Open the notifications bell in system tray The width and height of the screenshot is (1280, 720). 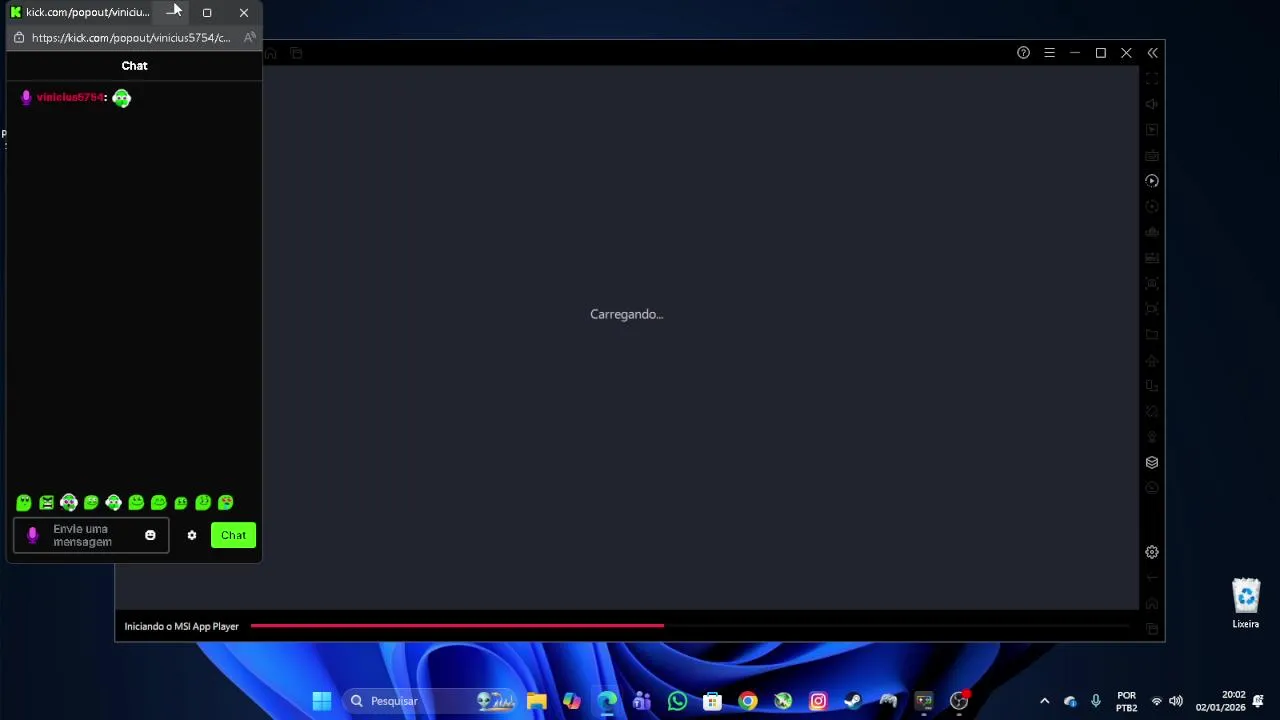pyautogui.click(x=1259, y=701)
